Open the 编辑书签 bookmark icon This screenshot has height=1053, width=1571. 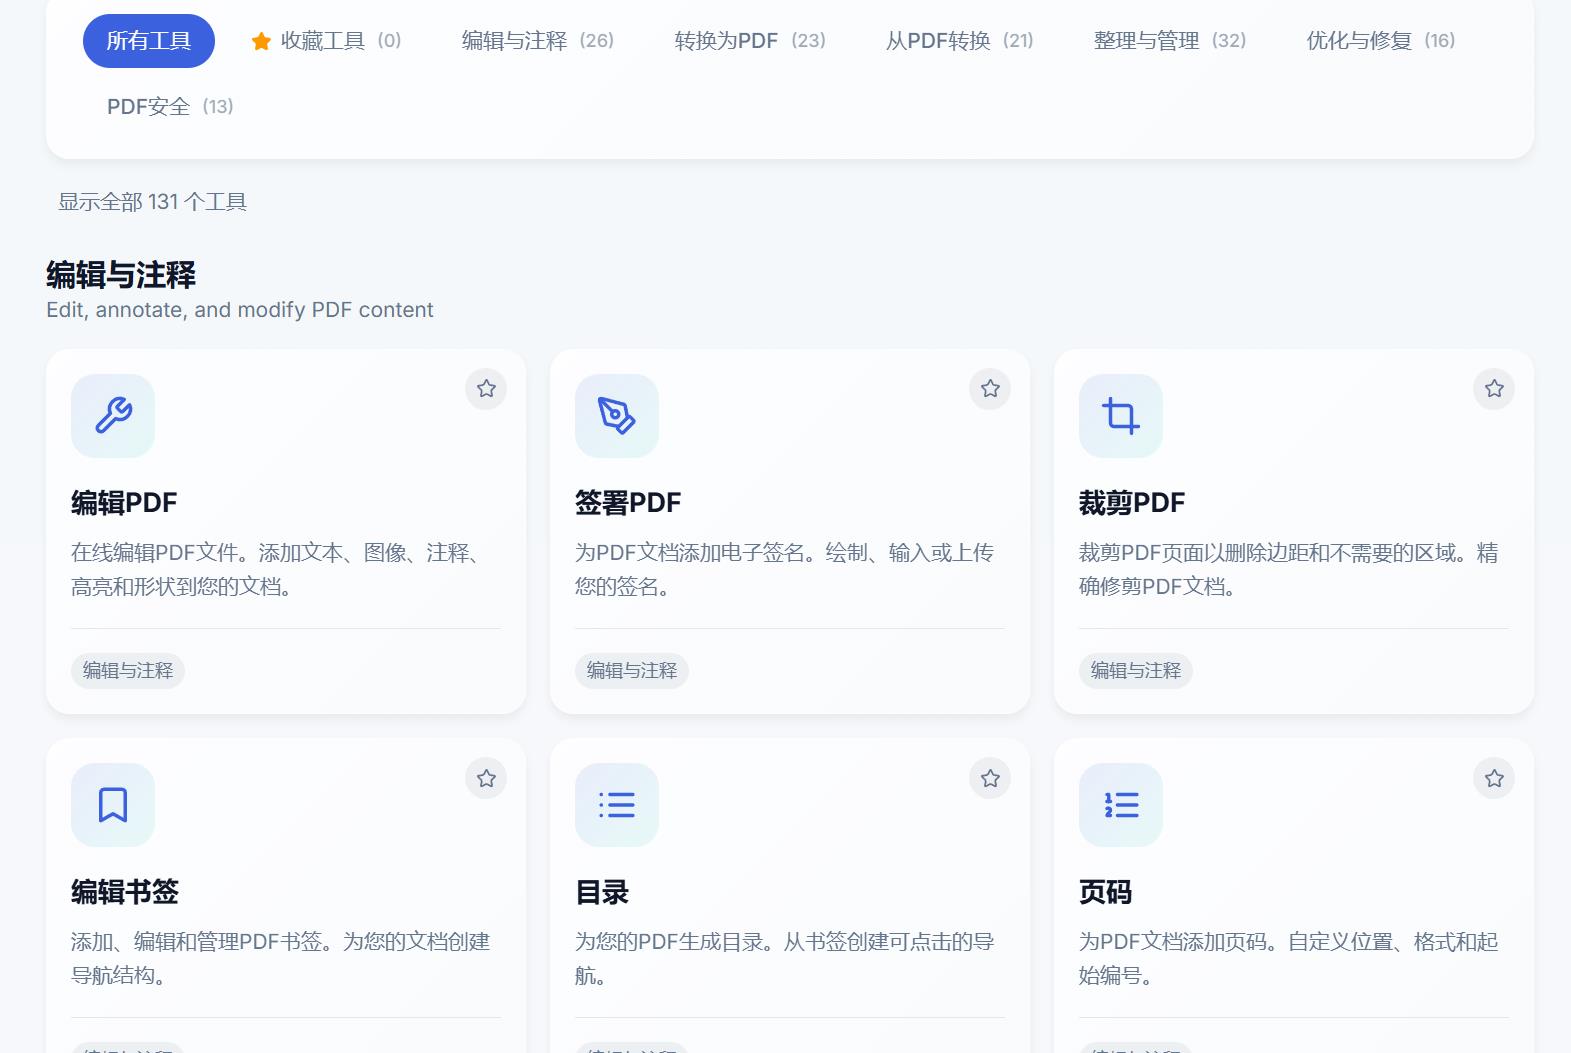(113, 805)
